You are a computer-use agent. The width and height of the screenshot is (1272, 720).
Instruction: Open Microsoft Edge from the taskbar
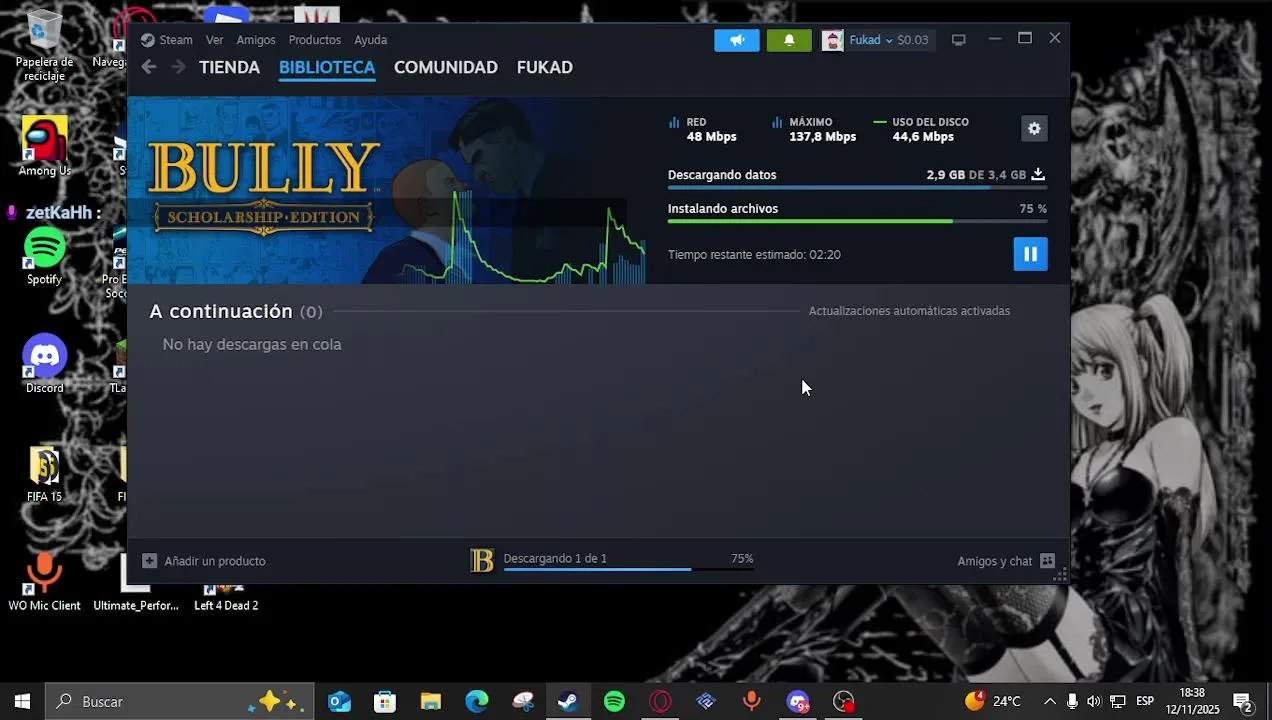(477, 702)
